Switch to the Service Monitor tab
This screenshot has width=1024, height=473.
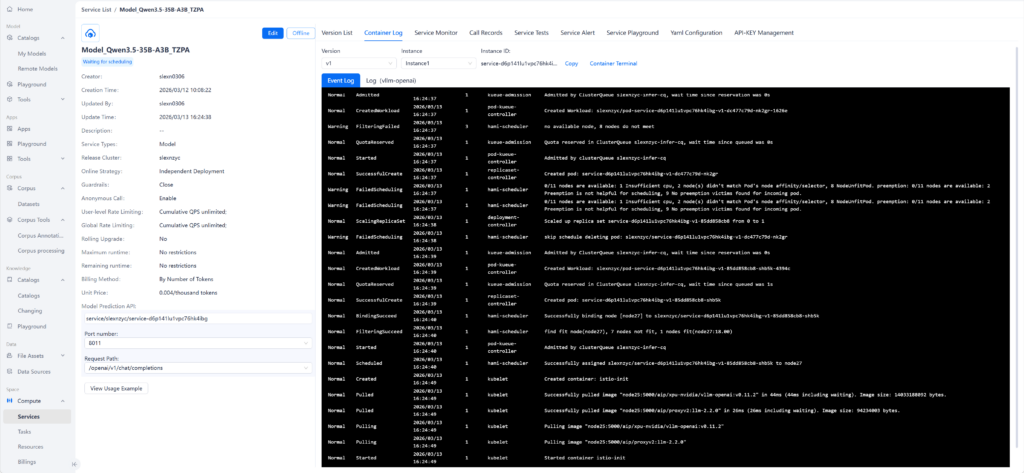(436, 32)
